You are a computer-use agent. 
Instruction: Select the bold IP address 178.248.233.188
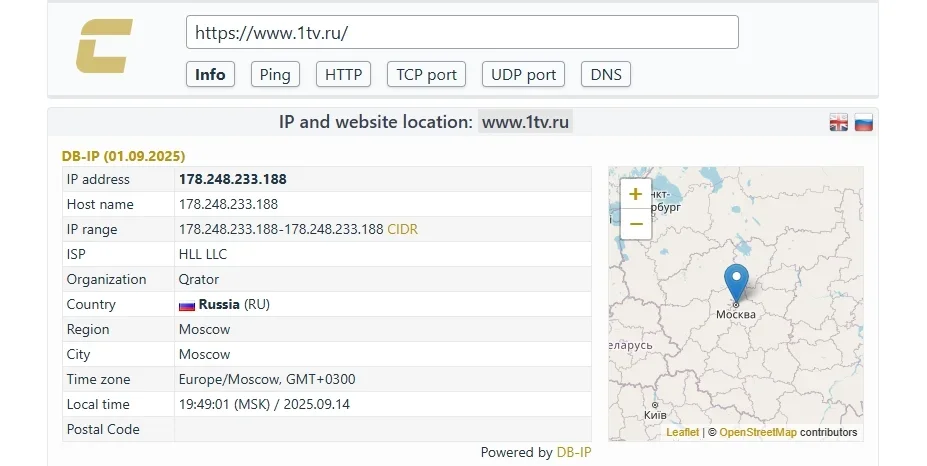click(x=233, y=179)
